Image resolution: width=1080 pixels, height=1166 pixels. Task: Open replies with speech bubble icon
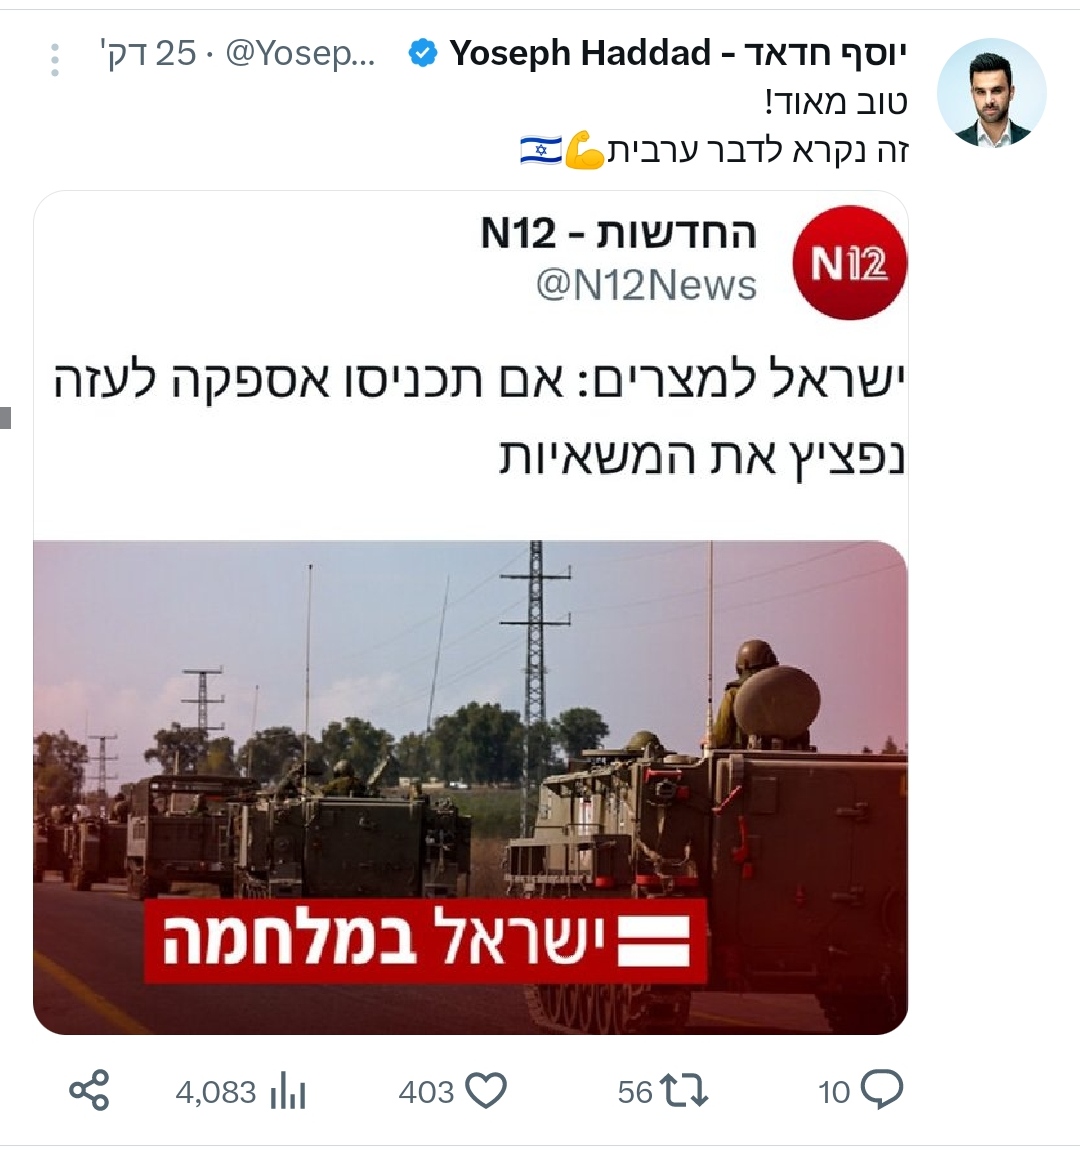point(882,1091)
